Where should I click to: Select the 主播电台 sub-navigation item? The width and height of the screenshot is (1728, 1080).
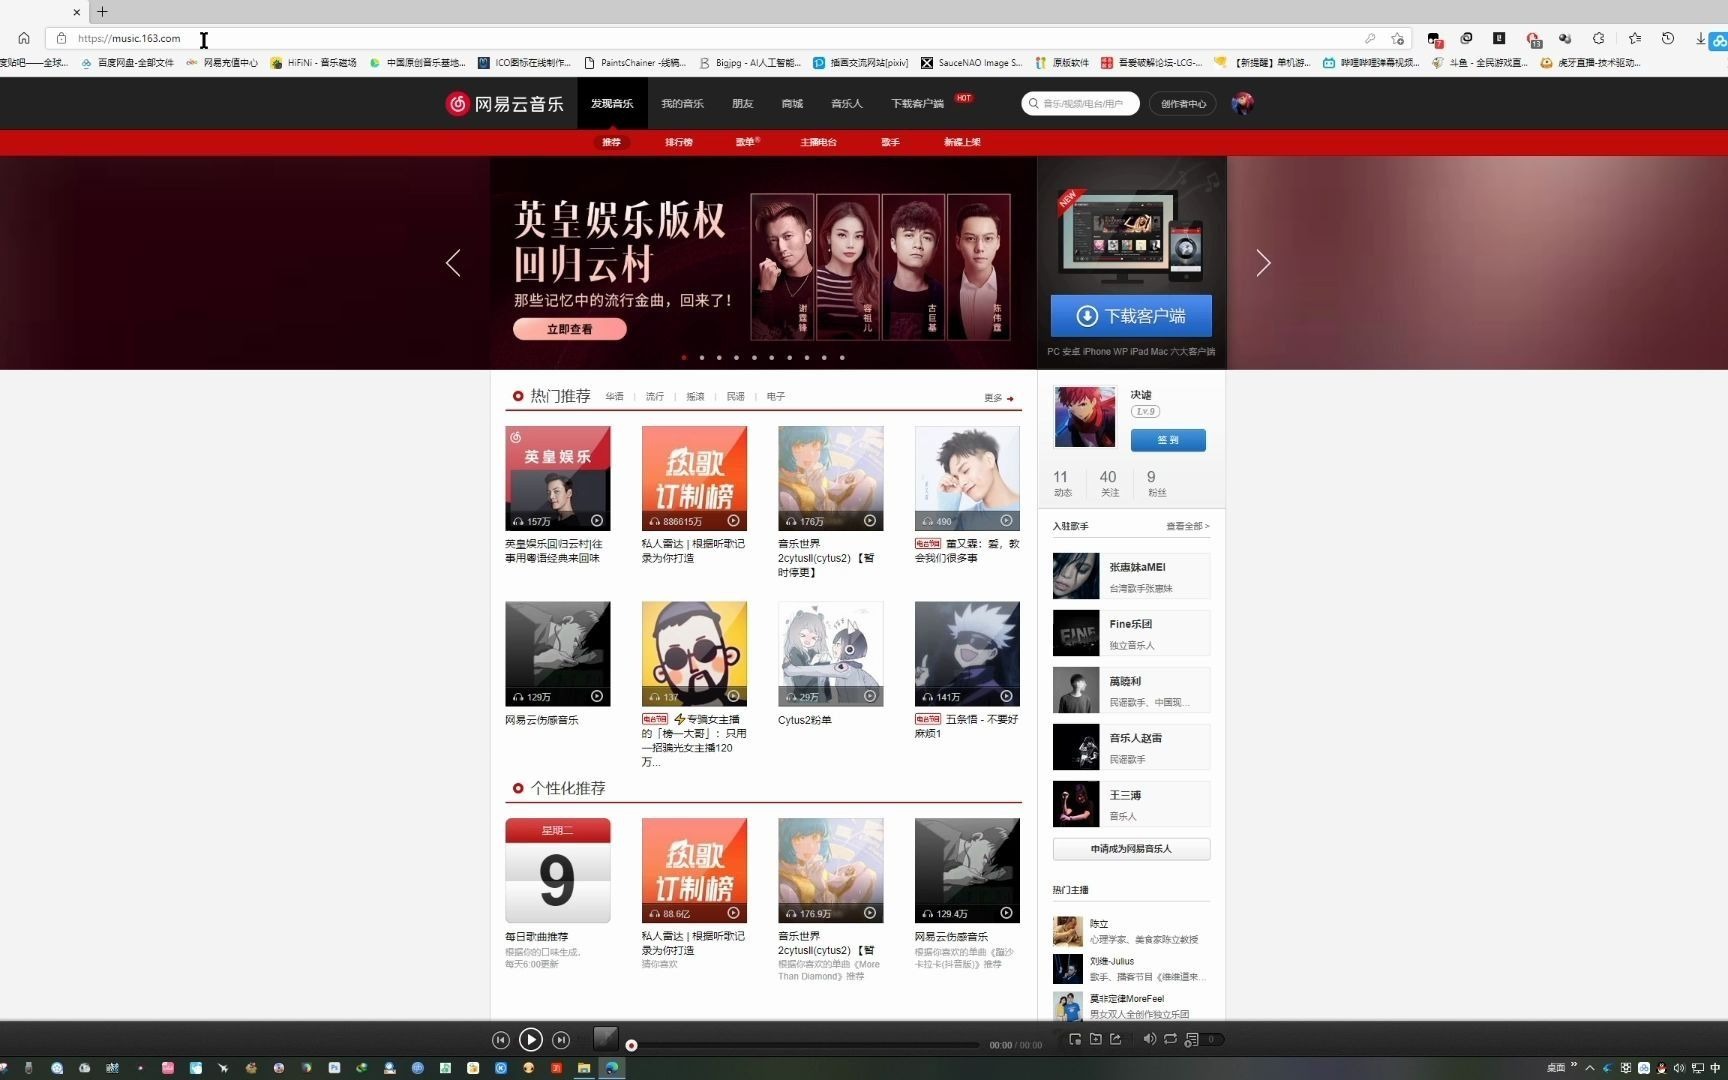818,142
